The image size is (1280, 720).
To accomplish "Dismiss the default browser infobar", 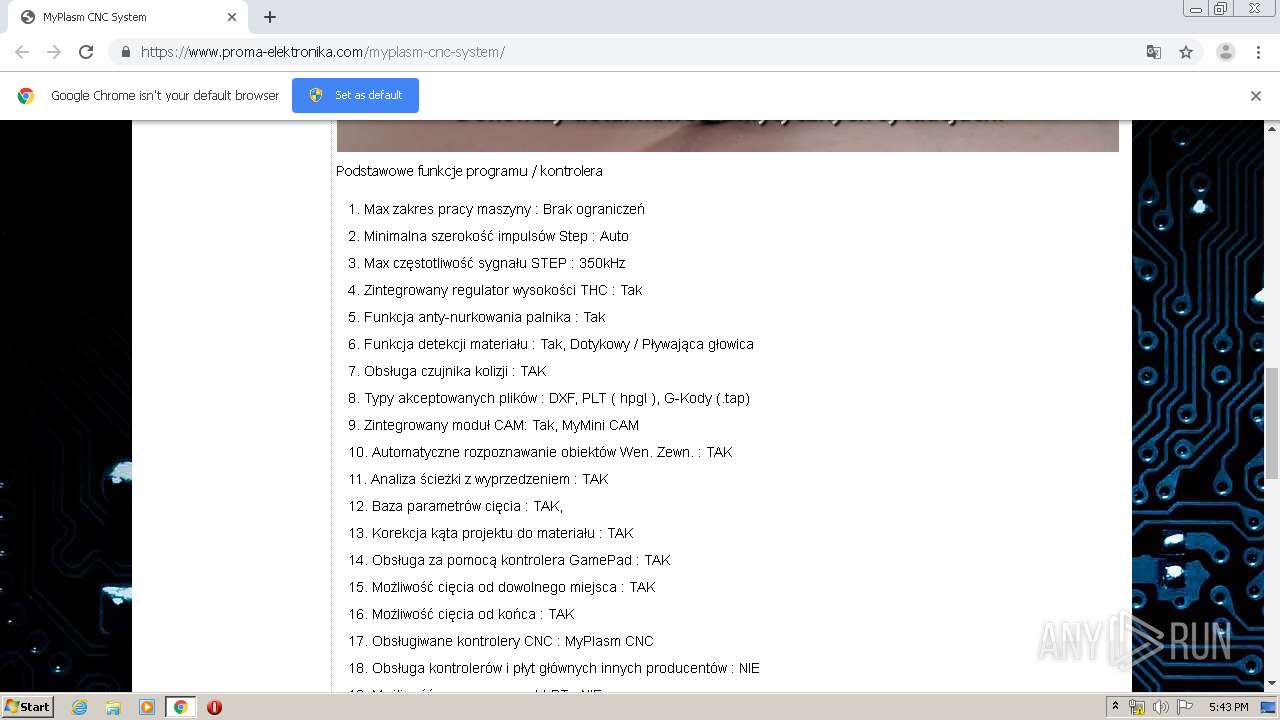I will [1256, 96].
